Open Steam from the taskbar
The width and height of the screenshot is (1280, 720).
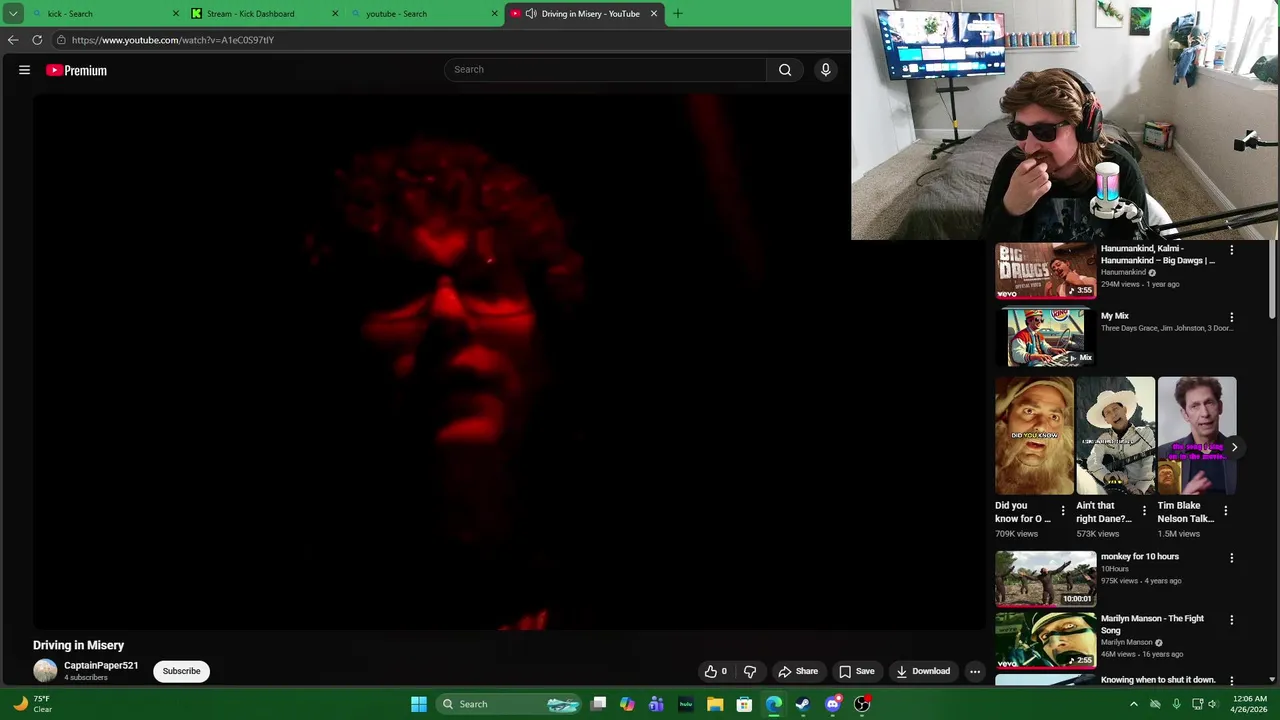tap(803, 704)
